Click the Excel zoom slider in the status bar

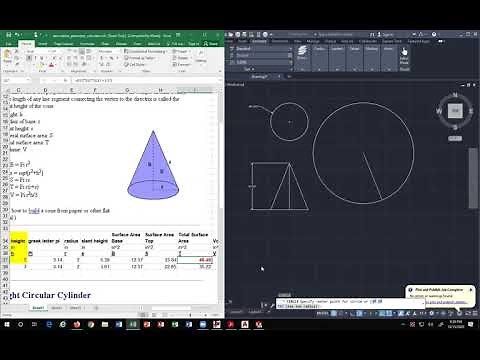click(x=191, y=314)
